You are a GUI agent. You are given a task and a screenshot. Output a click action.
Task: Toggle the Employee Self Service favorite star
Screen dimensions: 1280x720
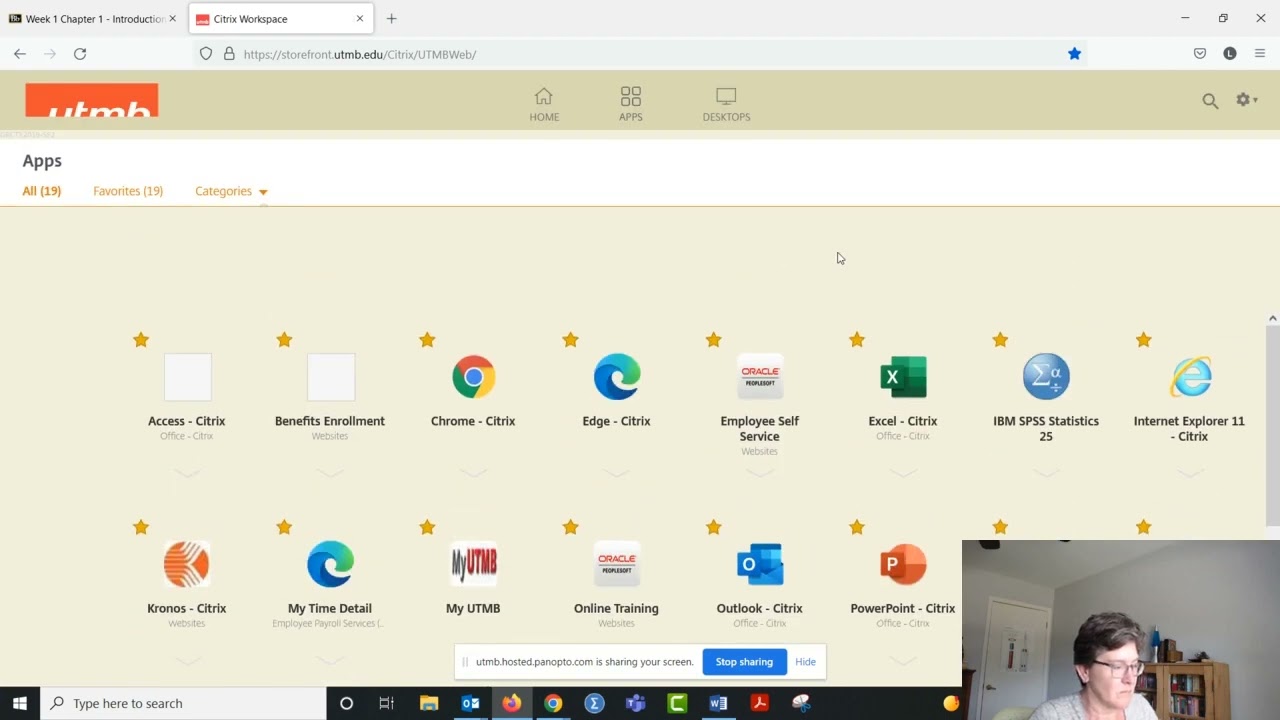[x=713, y=340]
